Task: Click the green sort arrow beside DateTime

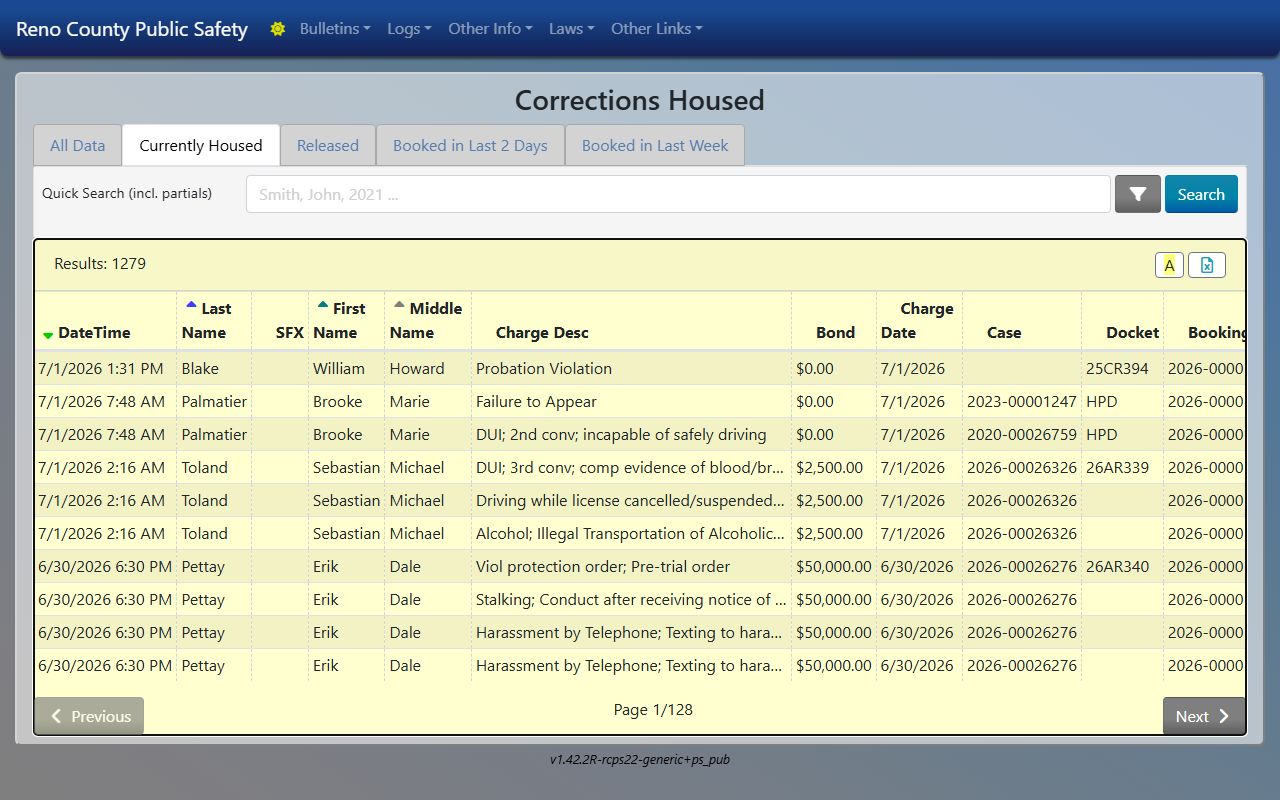Action: coord(48,334)
